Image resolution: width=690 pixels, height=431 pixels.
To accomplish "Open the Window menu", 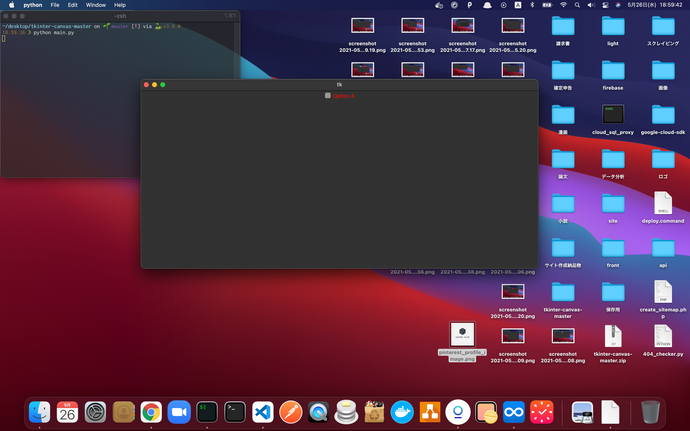I will pos(95,5).
